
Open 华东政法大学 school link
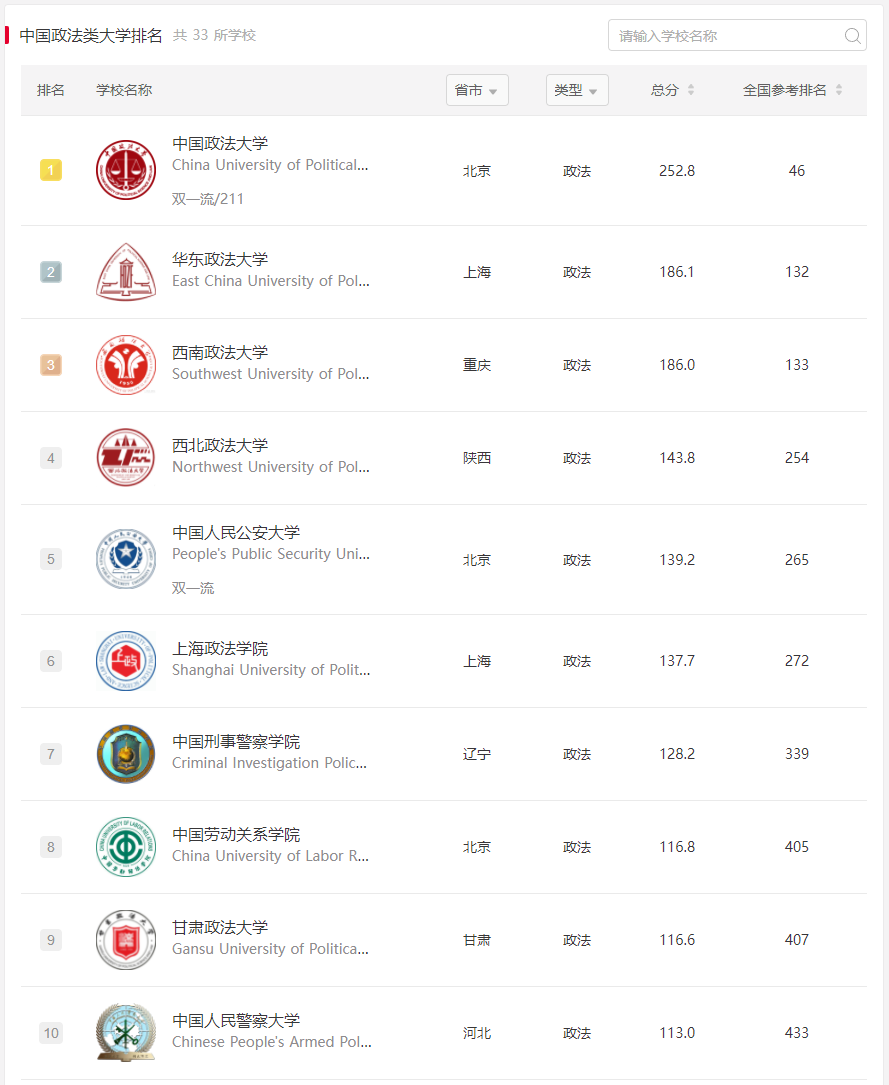[x=220, y=259]
